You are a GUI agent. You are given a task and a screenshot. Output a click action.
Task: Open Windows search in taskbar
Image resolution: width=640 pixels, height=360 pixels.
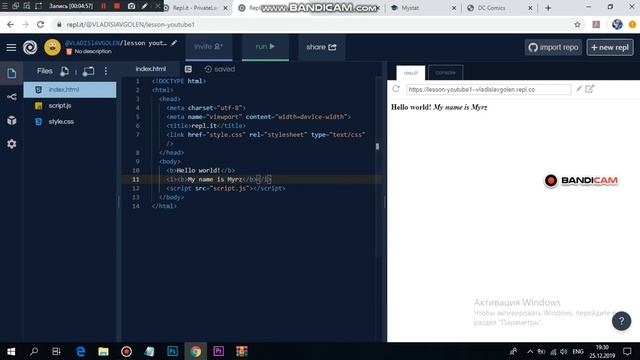(x=34, y=351)
